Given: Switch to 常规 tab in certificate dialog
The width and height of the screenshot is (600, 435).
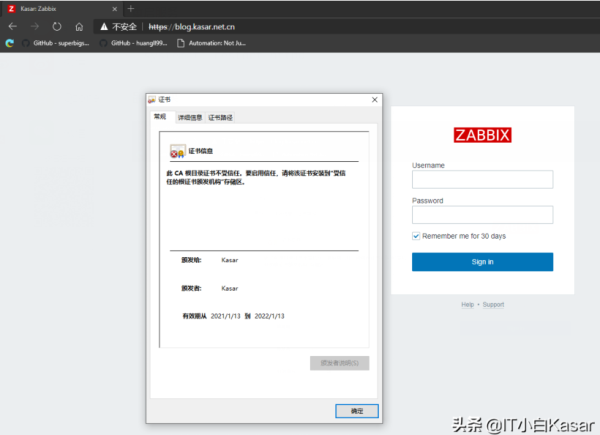Looking at the screenshot, I should (160, 117).
